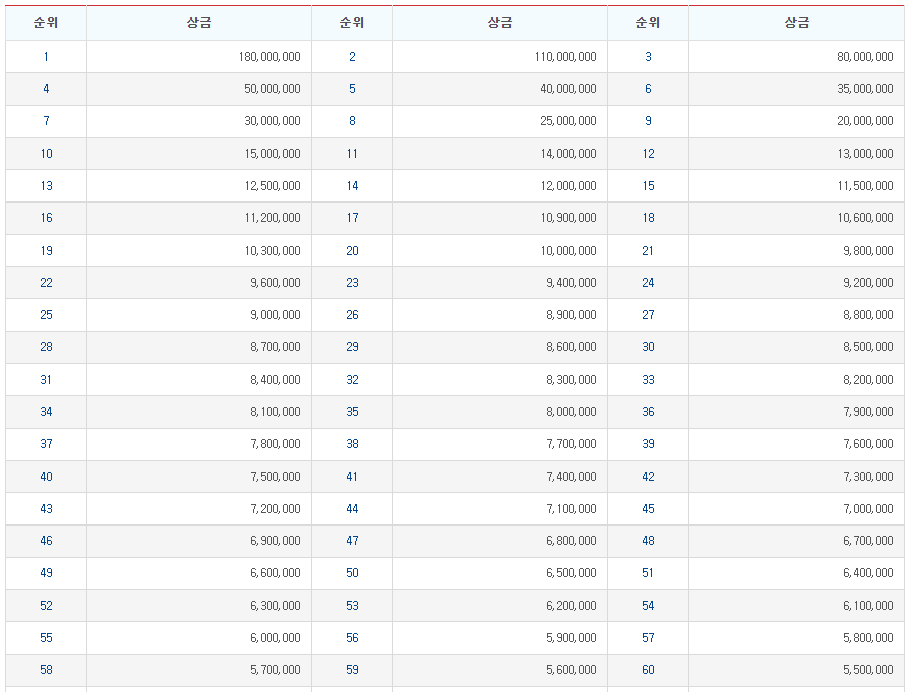The height and width of the screenshot is (692, 910).
Task: Select rank 17 cell
Action: click(352, 218)
